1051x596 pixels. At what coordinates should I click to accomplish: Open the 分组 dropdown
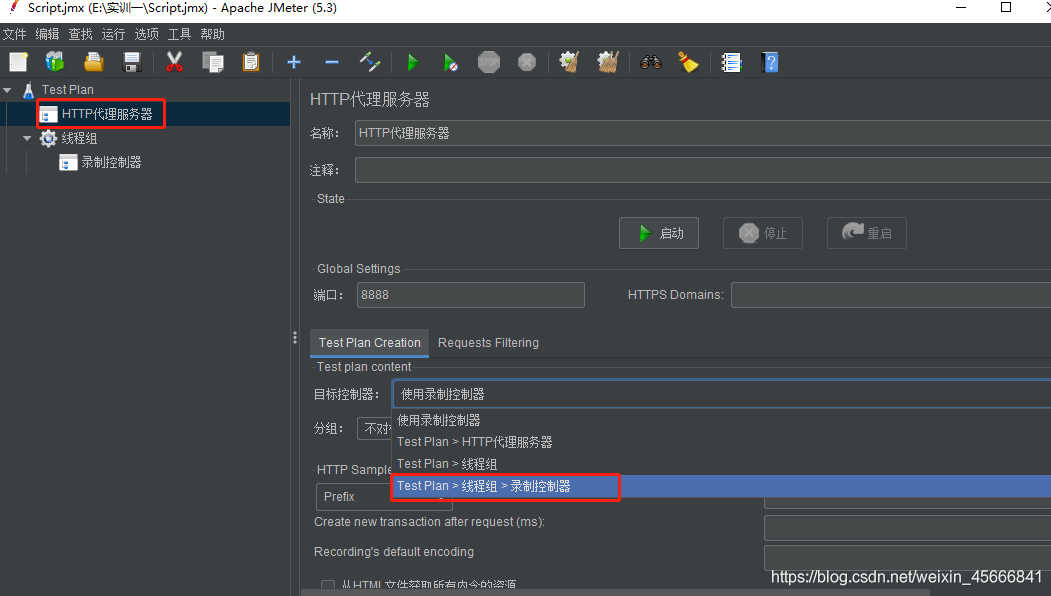[x=375, y=428]
